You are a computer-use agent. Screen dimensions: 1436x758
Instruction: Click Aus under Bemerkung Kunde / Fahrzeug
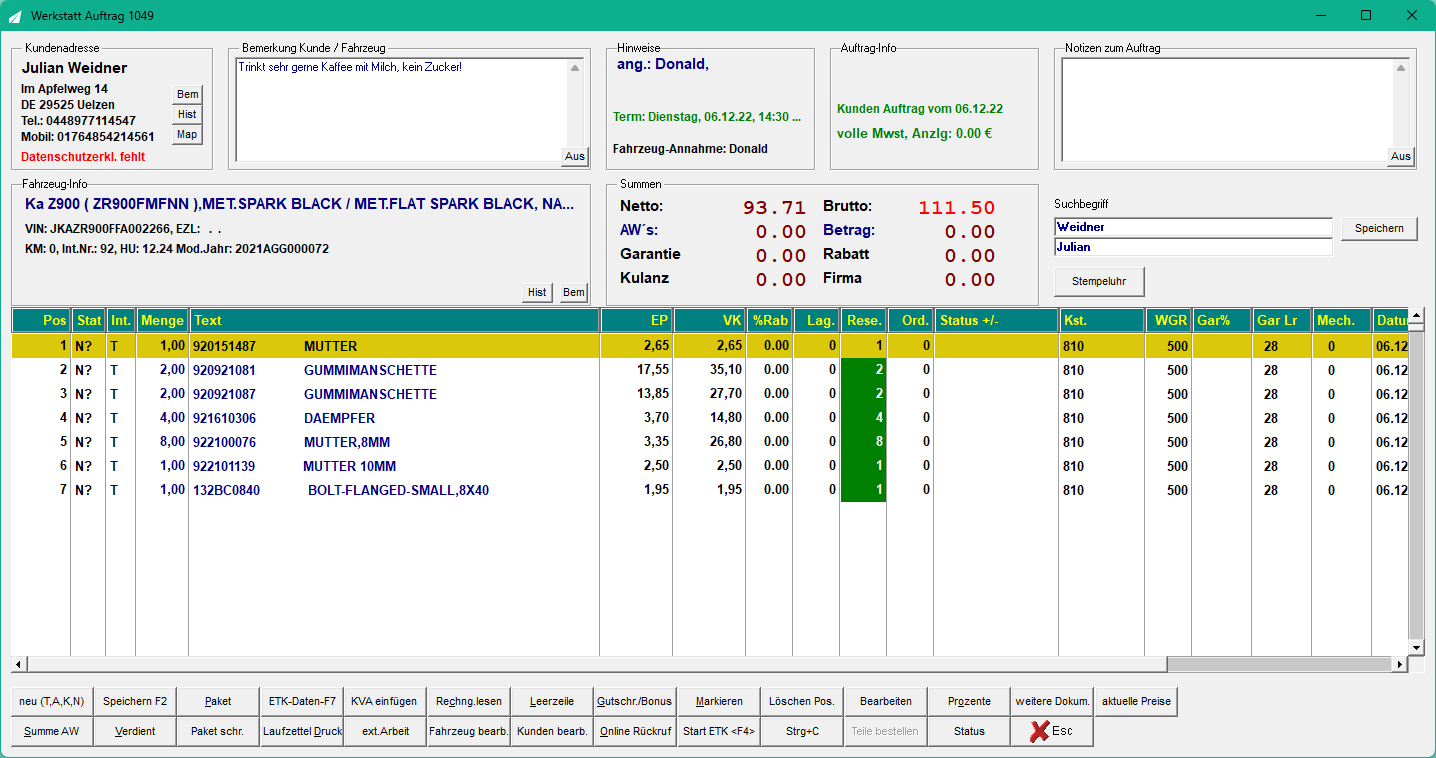[x=575, y=156]
